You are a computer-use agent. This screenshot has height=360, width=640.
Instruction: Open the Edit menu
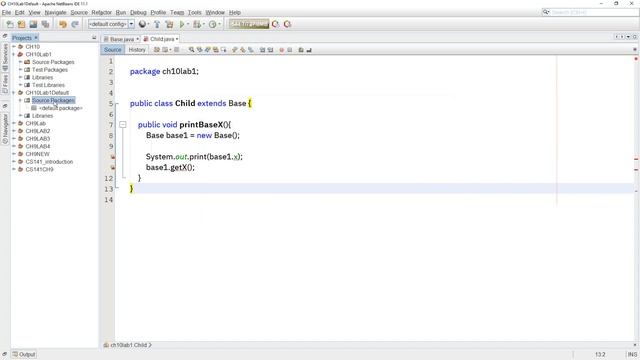click(x=20, y=13)
